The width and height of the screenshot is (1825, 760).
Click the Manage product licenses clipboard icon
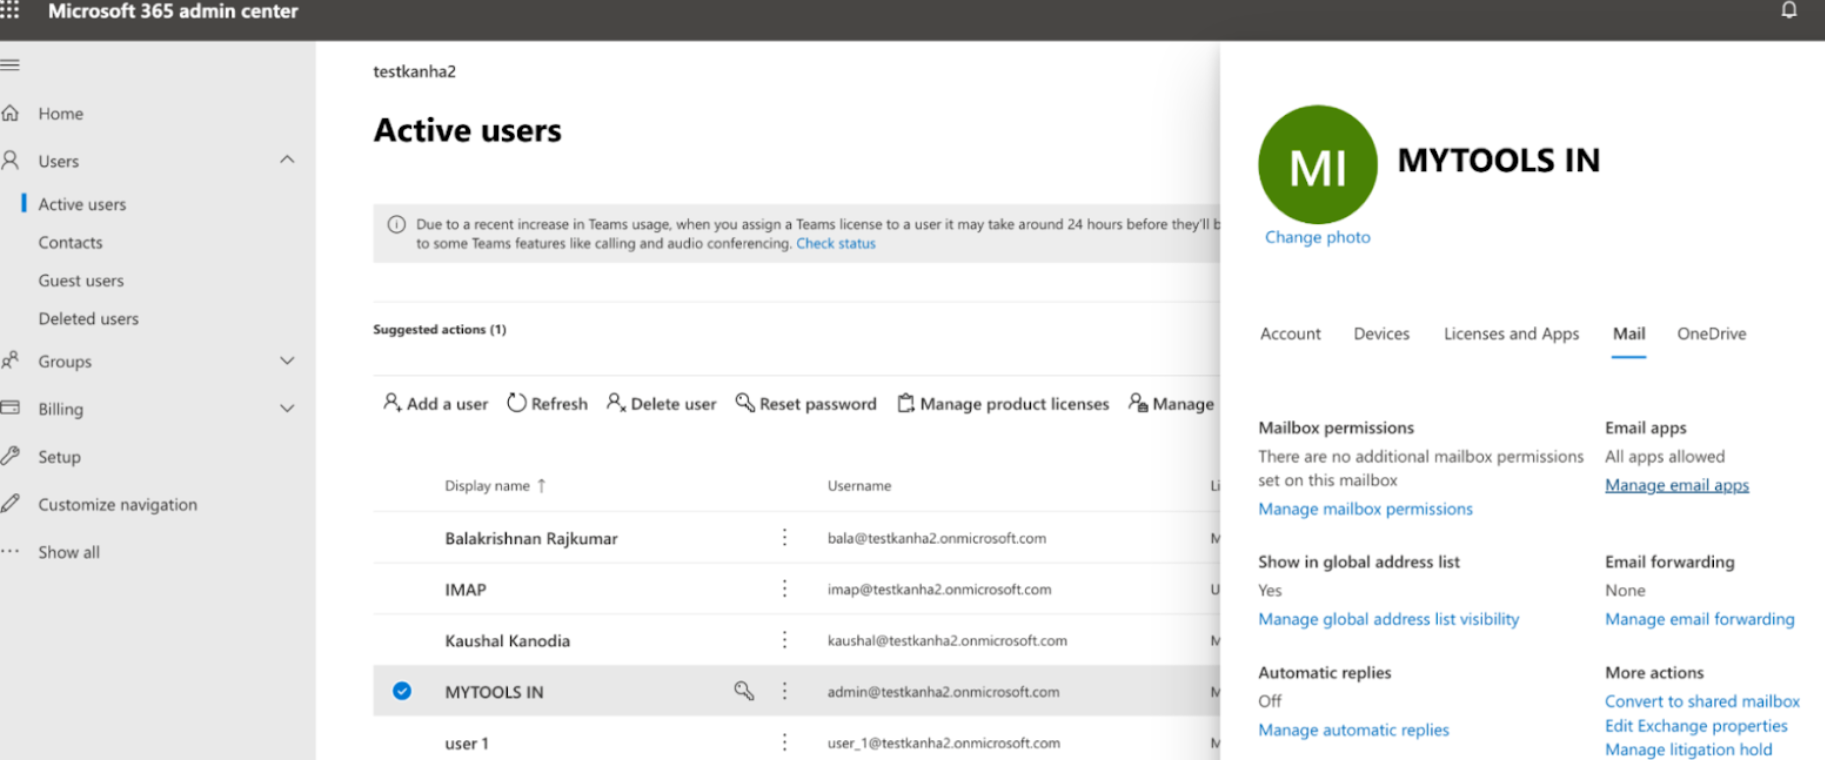coord(905,403)
